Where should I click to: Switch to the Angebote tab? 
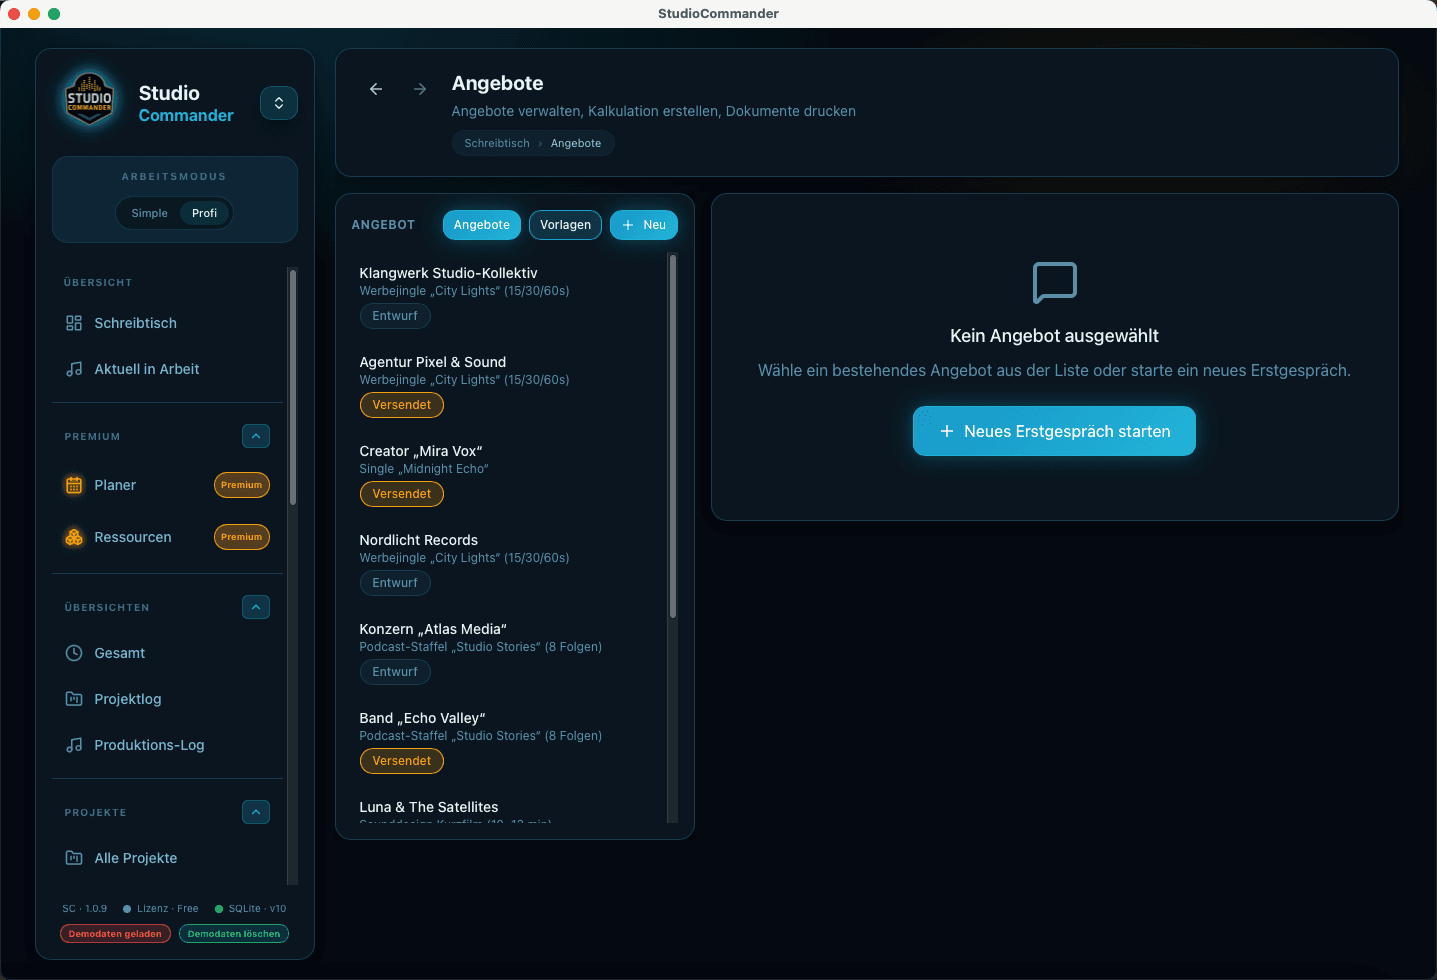[481, 225]
